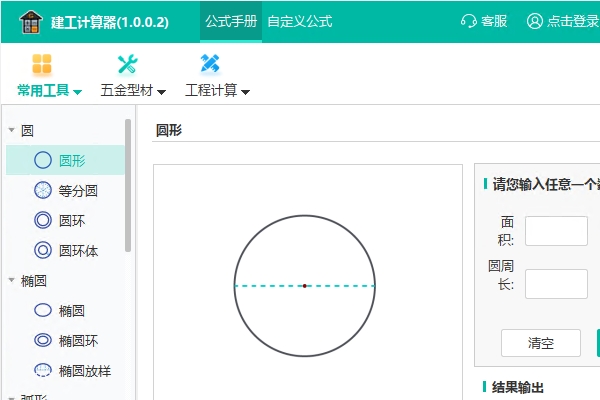Collapse the 椭圆 tree category
Viewport: 600px width, 400px height.
(11, 281)
